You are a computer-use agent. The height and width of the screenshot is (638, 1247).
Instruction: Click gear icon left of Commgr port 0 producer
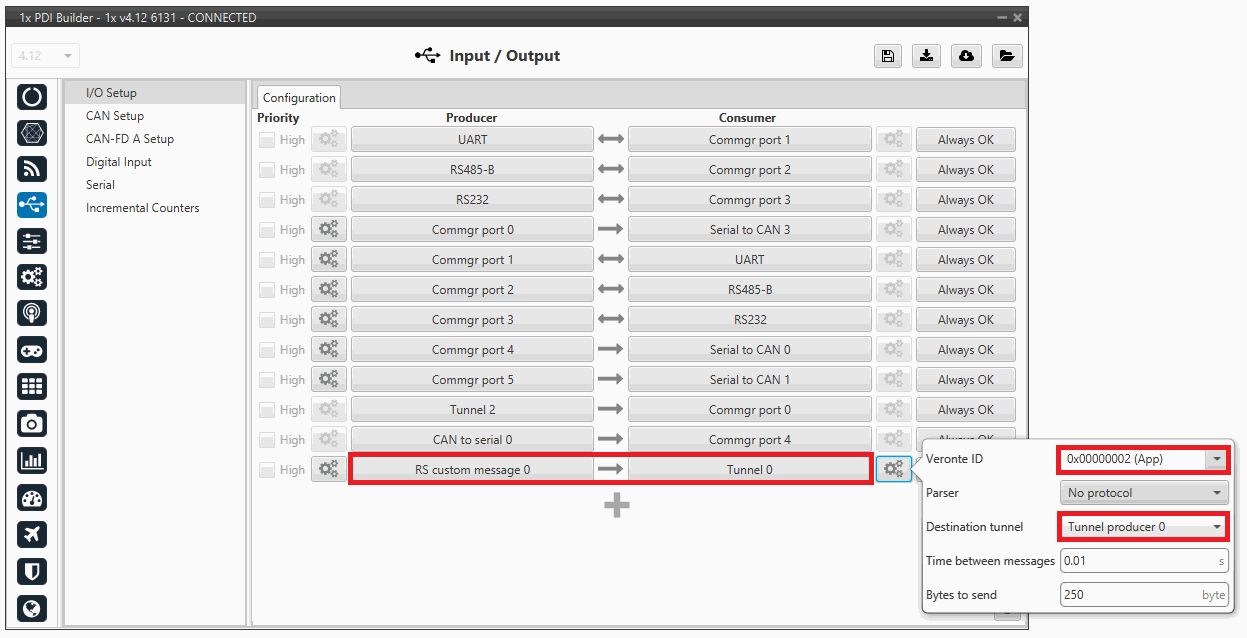tap(328, 230)
